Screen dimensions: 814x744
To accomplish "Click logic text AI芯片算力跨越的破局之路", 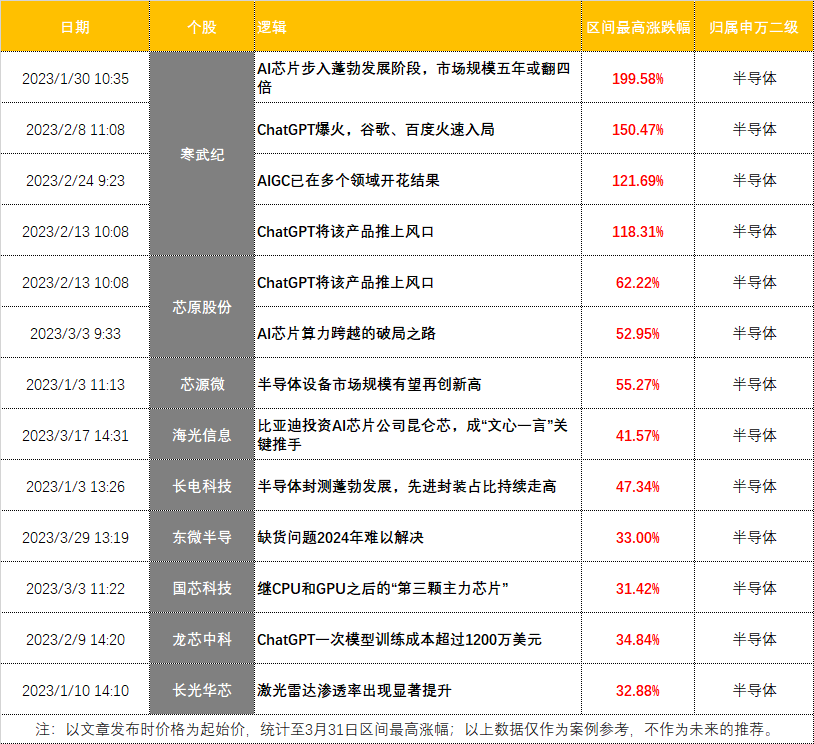I will (346, 333).
